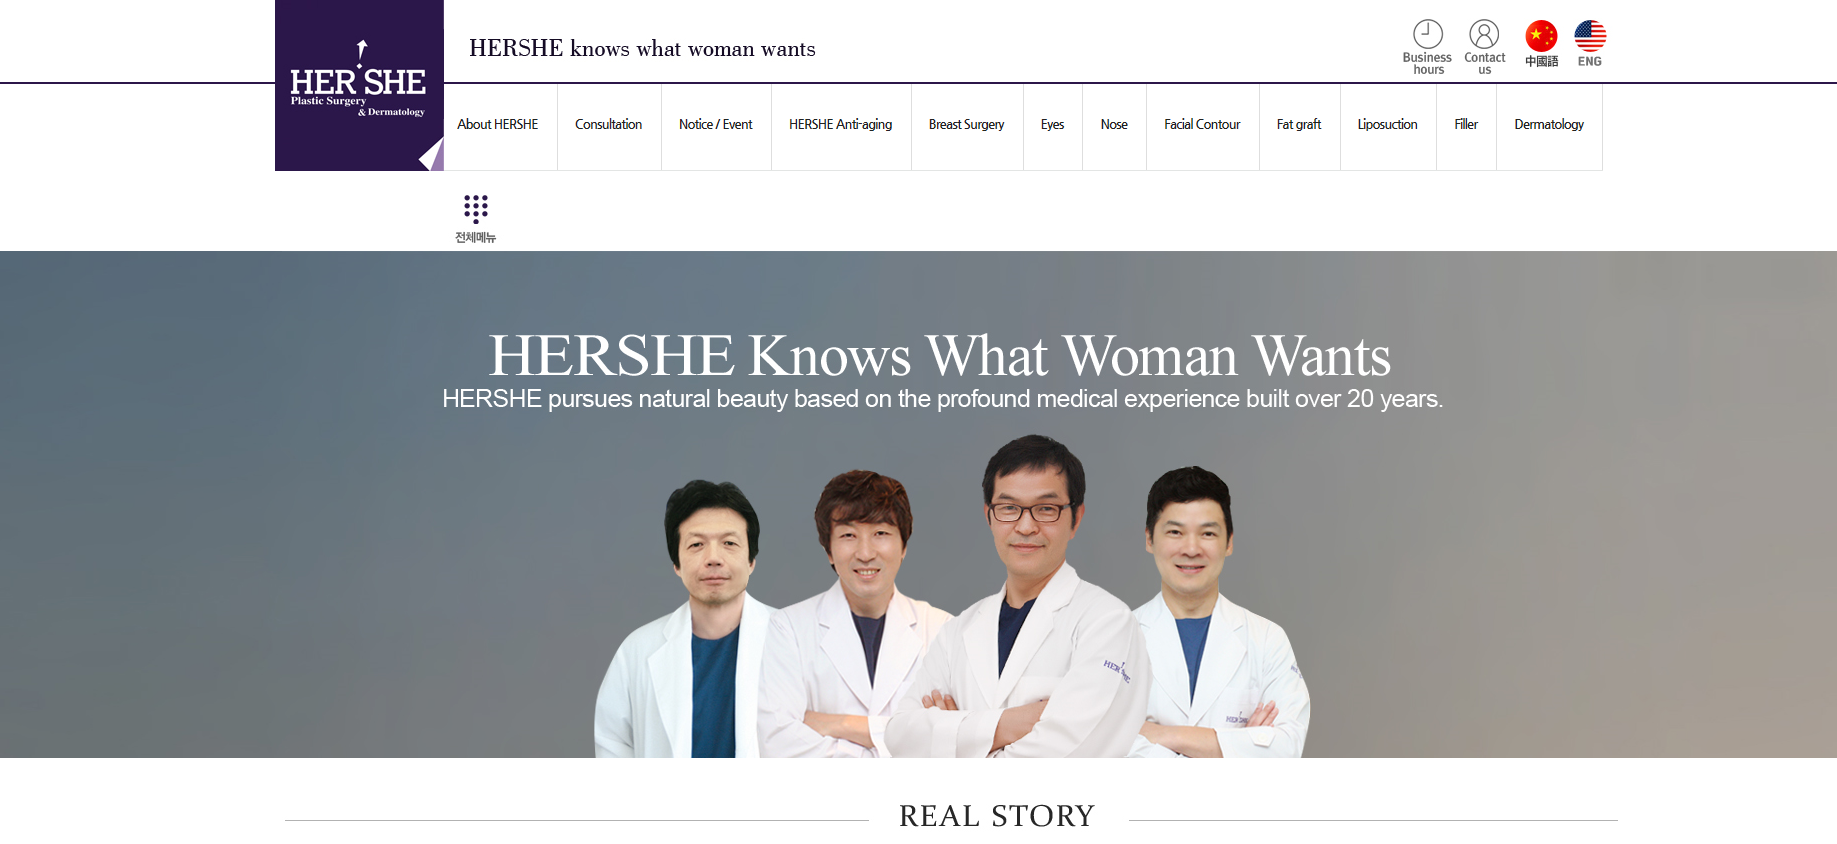Open the Facial Contour menu

[x=1202, y=125]
